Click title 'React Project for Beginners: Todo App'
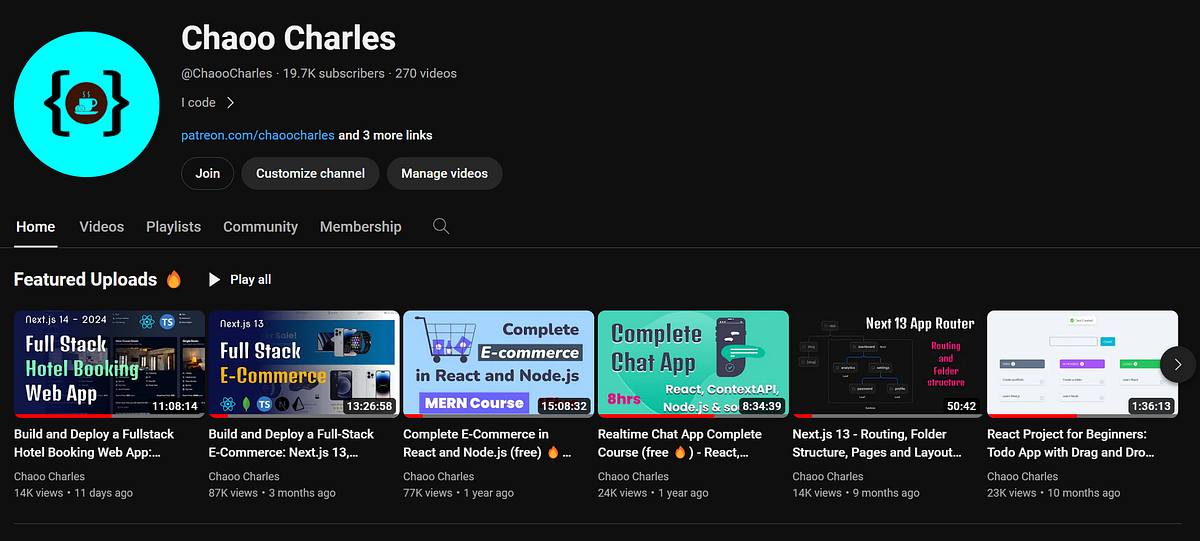This screenshot has height=541, width=1200. click(1071, 443)
